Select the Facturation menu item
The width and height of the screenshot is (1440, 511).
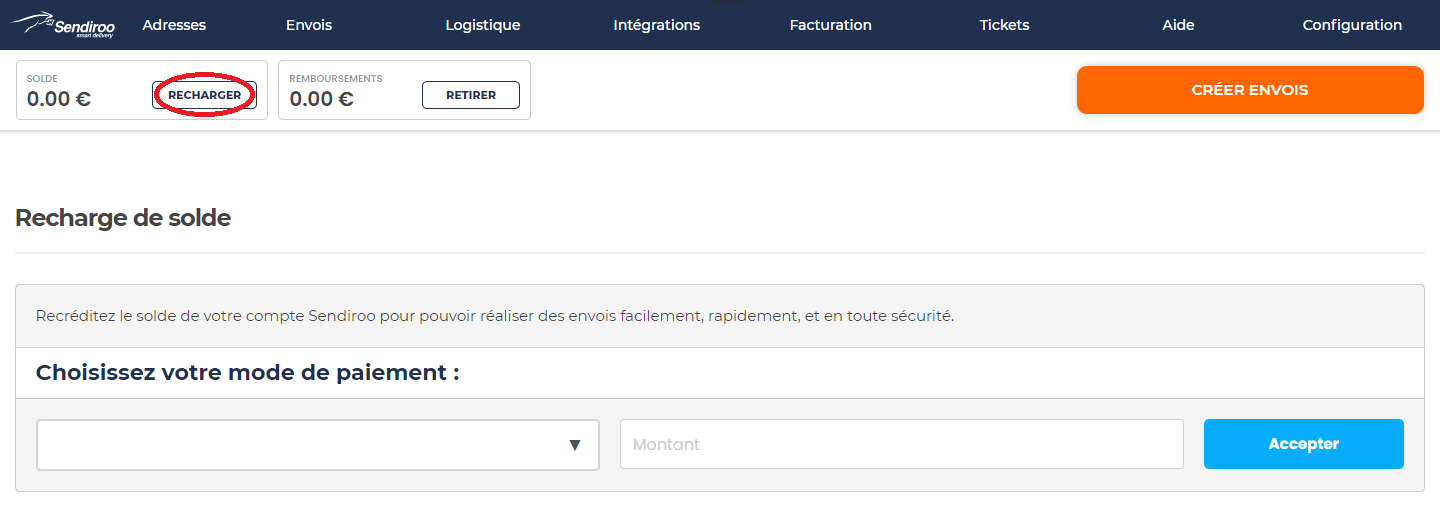point(831,25)
